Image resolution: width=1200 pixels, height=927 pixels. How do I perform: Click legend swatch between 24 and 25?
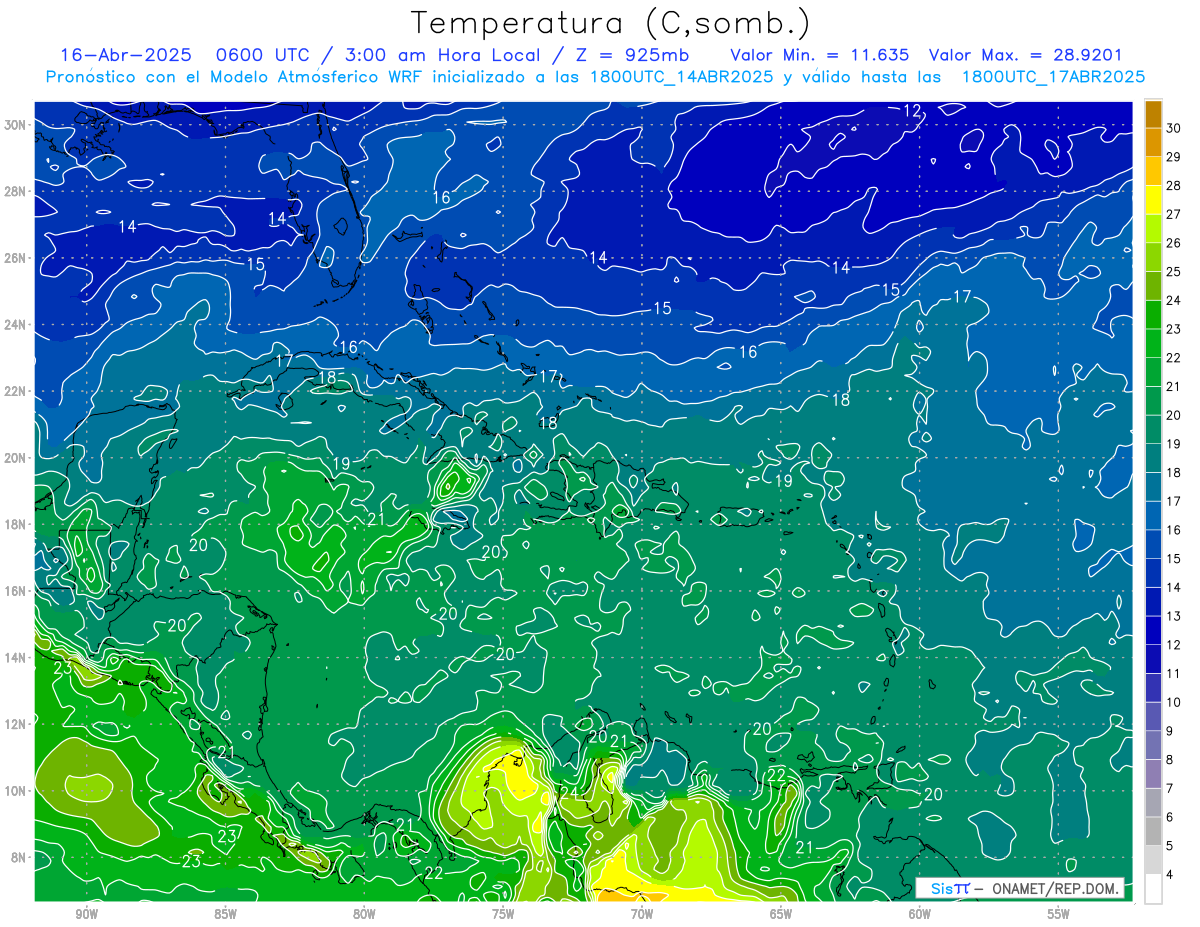click(1153, 286)
